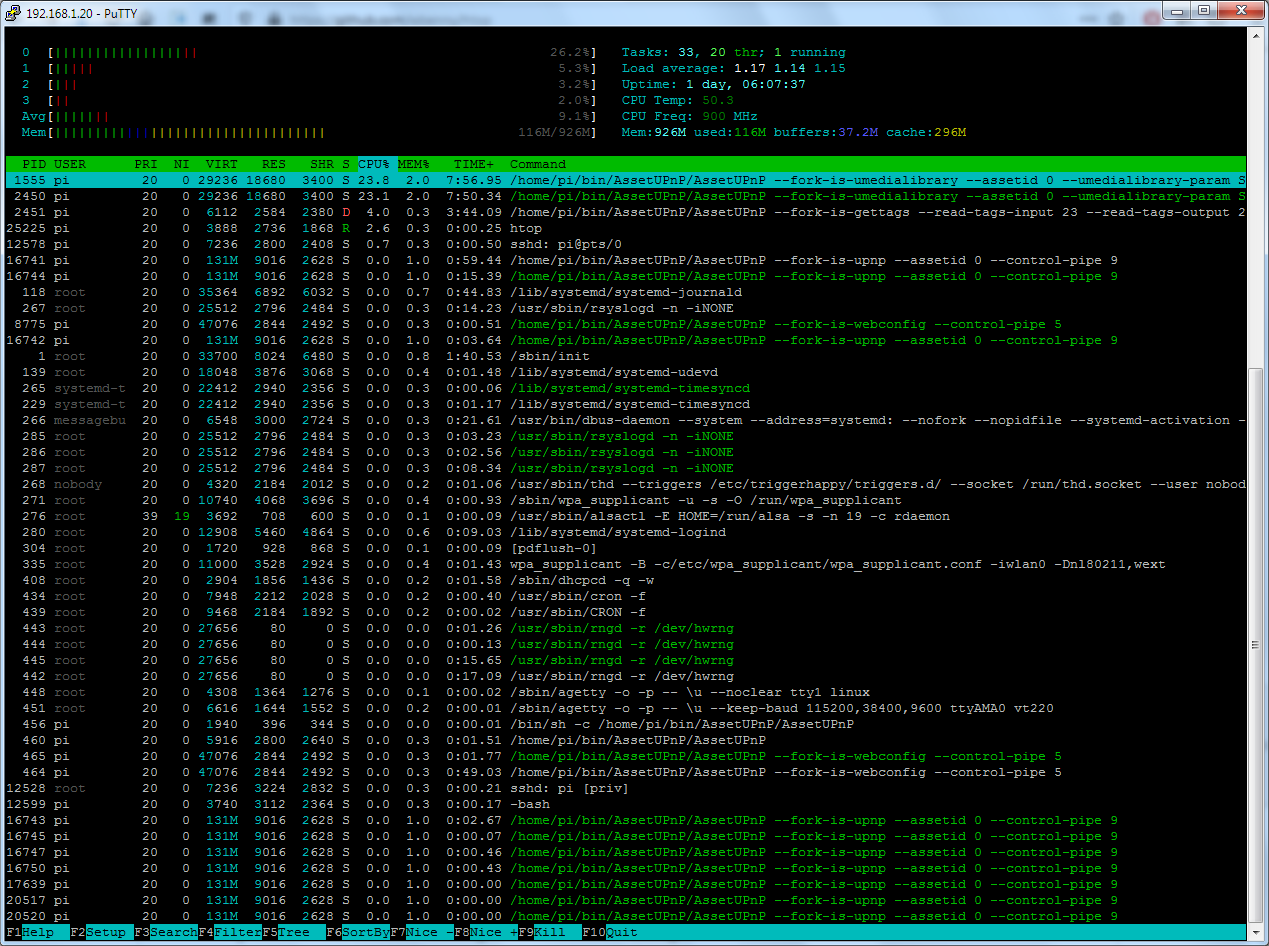Sort by PRI column header

[146, 164]
